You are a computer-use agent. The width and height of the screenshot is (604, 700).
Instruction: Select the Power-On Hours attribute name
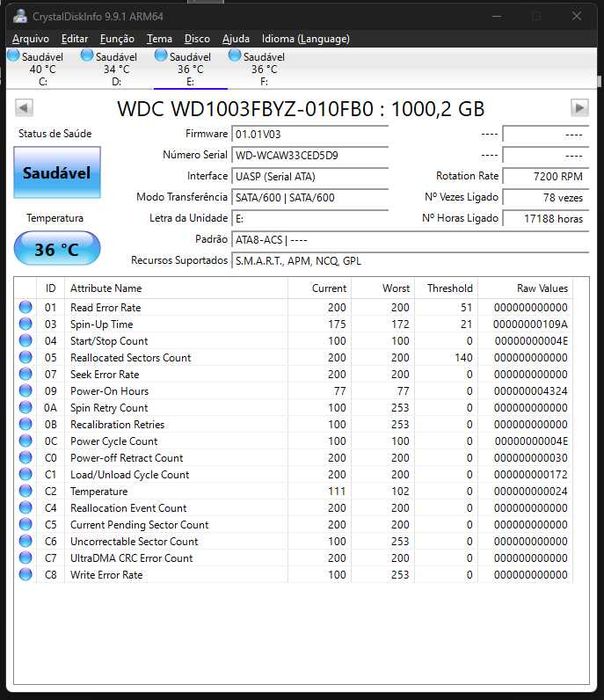(109, 391)
